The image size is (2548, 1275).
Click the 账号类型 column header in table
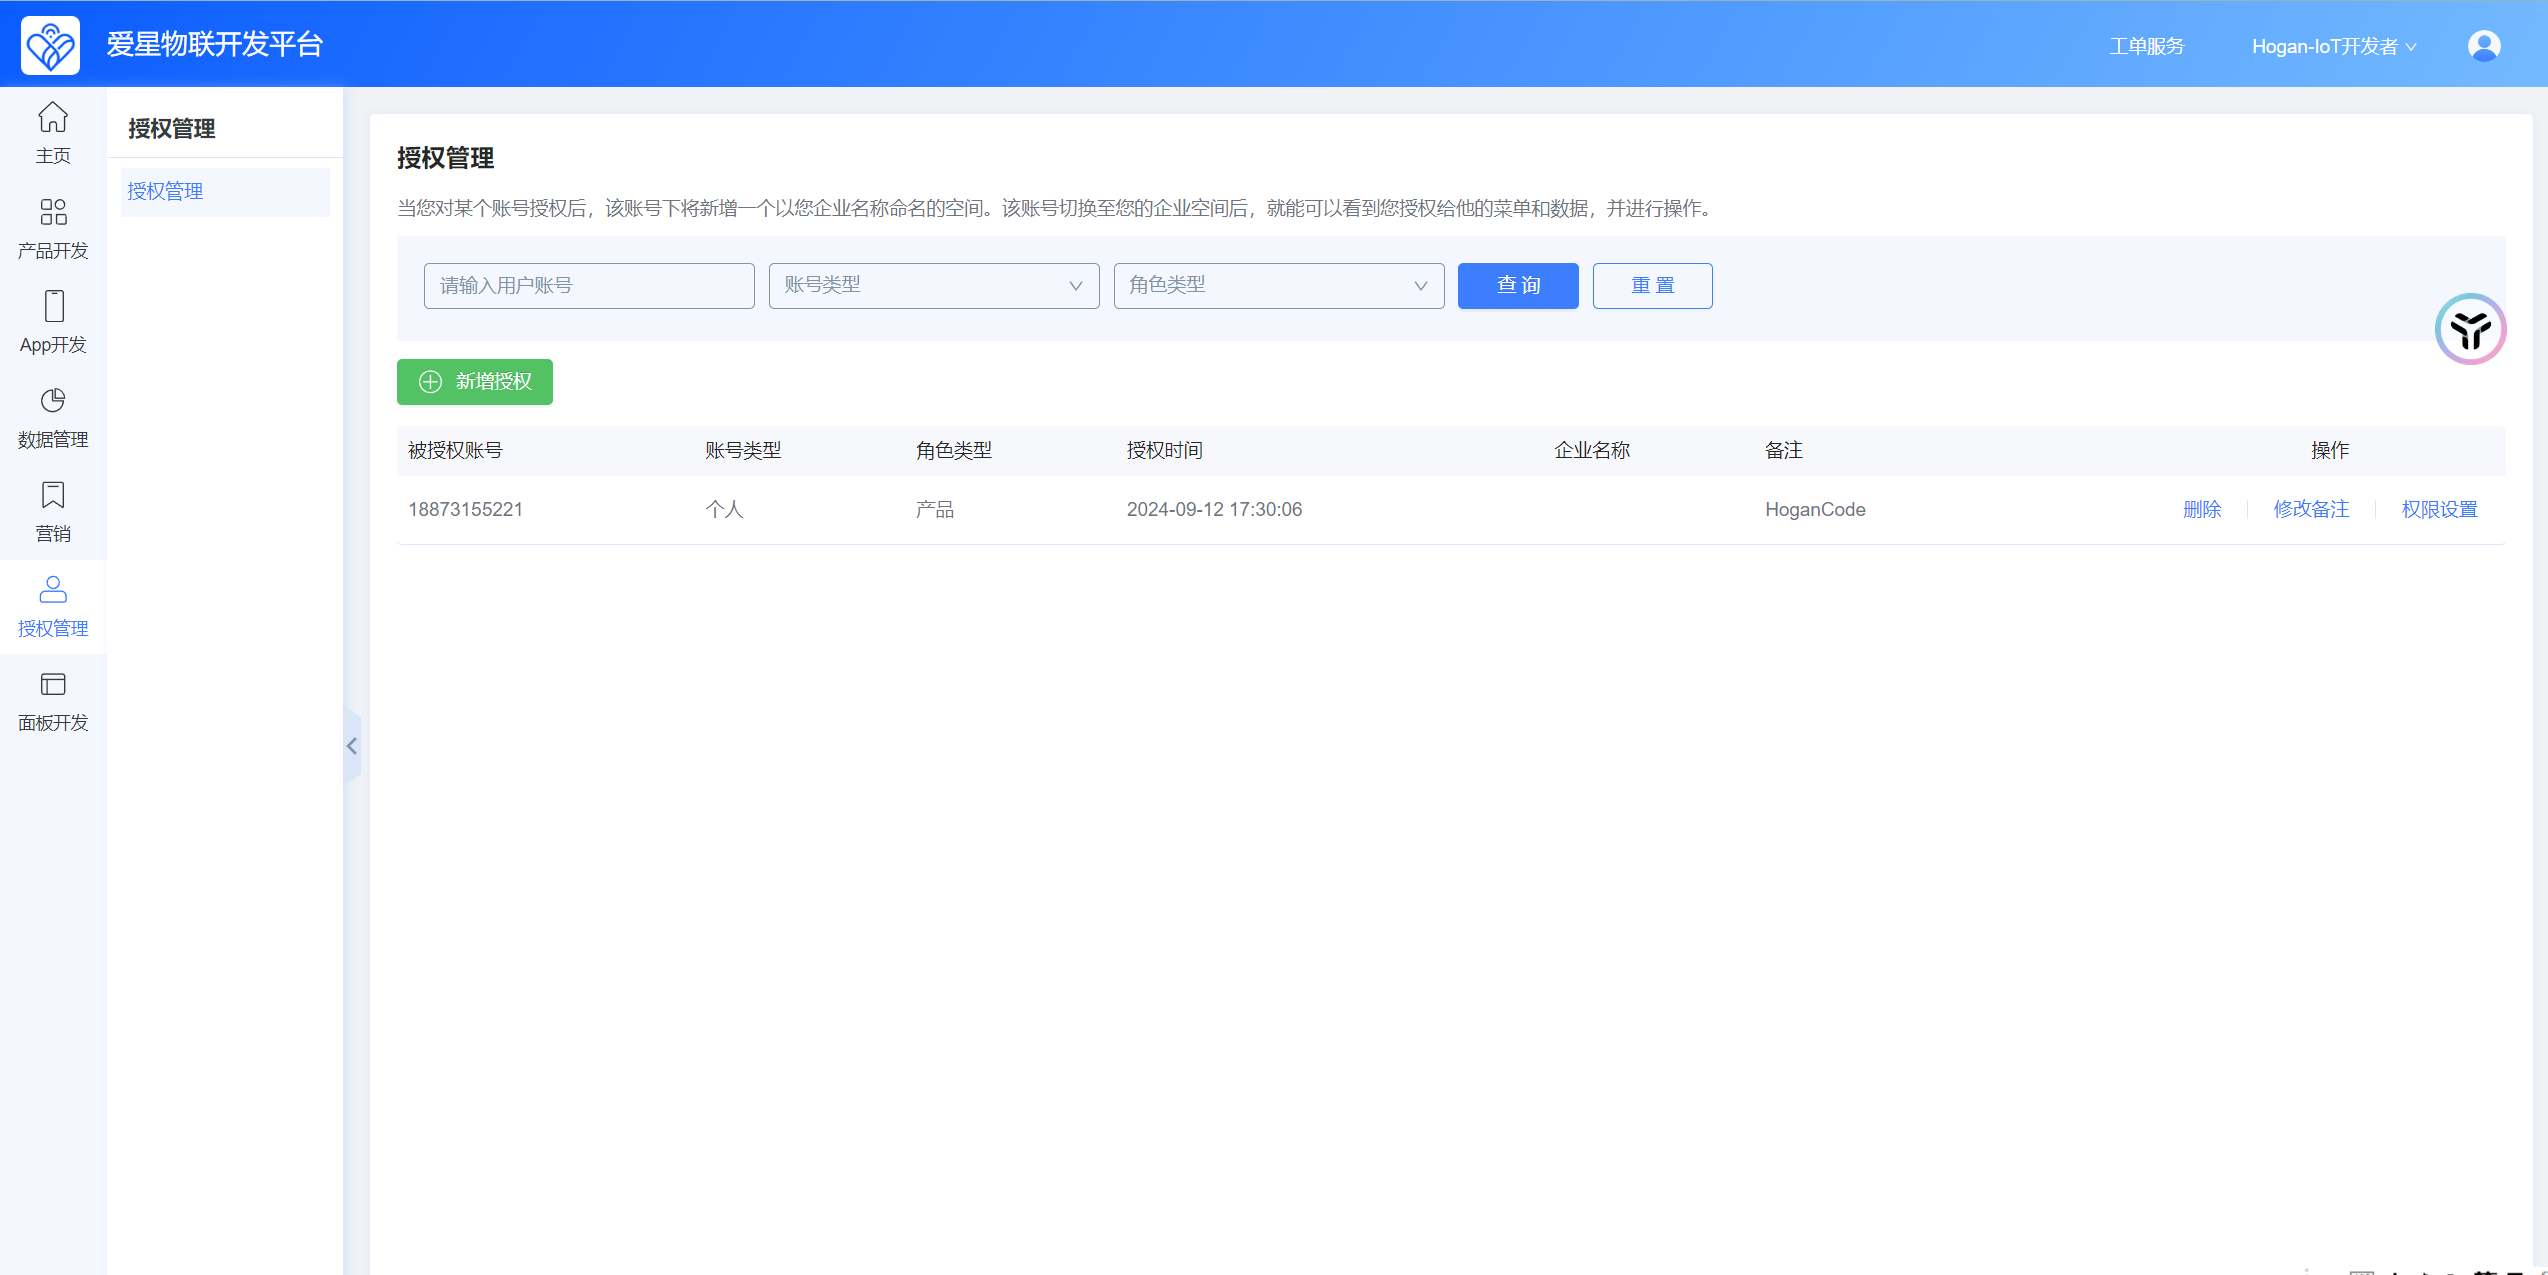tap(743, 450)
